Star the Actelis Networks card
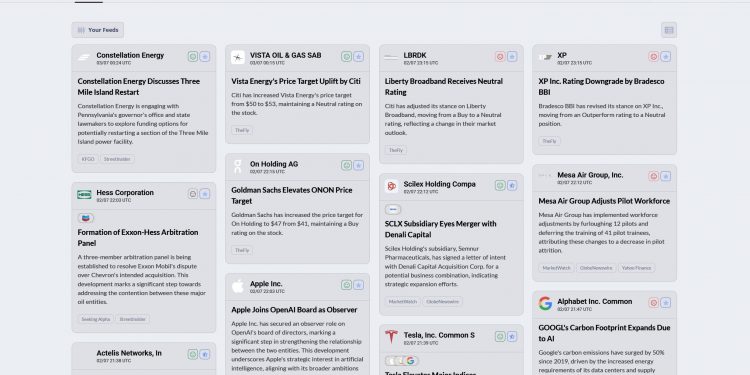The image size is (750, 375). (x=205, y=354)
